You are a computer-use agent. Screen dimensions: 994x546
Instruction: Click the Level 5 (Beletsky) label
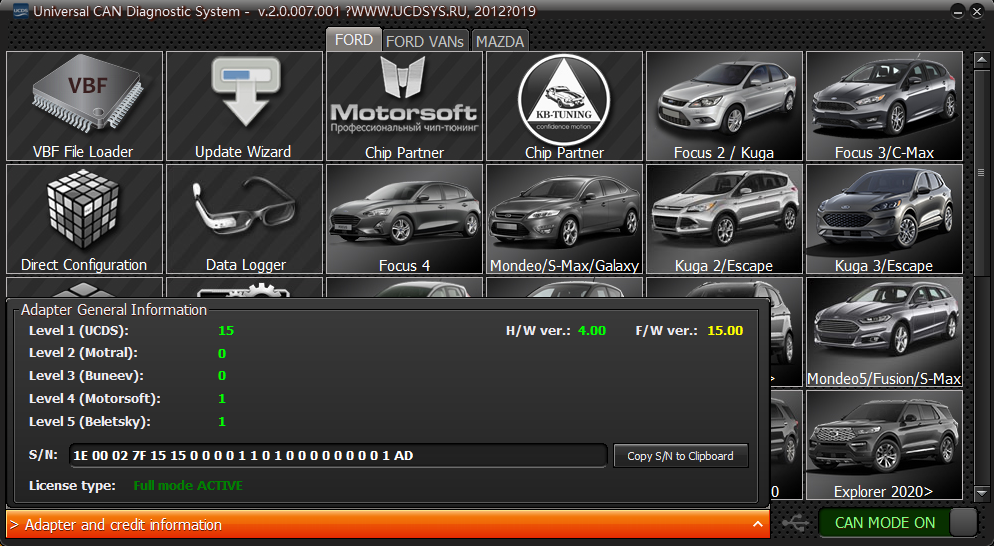pos(89,421)
